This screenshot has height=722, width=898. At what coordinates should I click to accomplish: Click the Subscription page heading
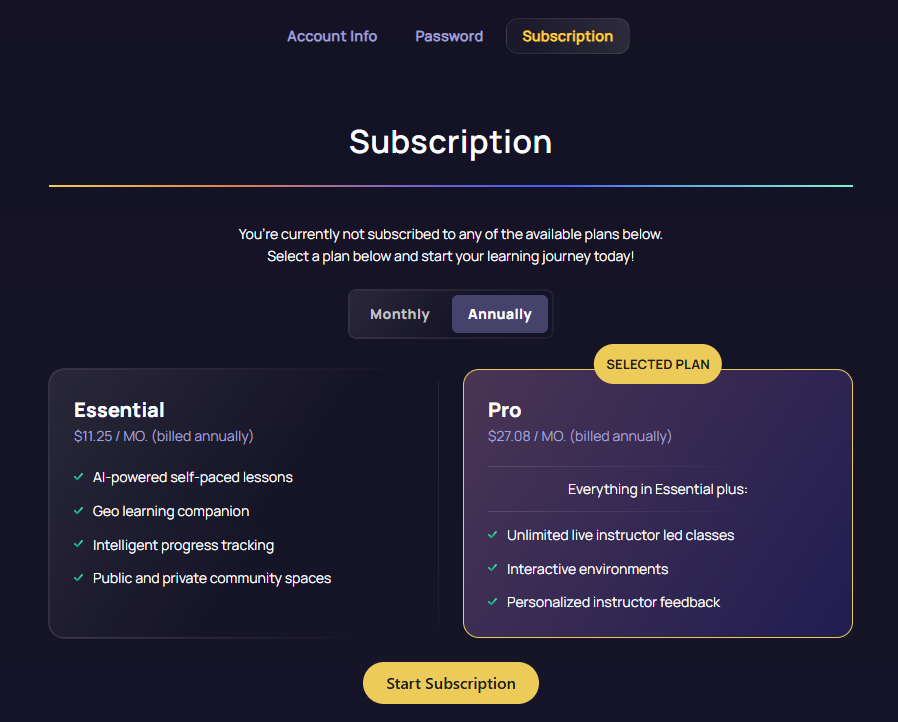[x=450, y=141]
